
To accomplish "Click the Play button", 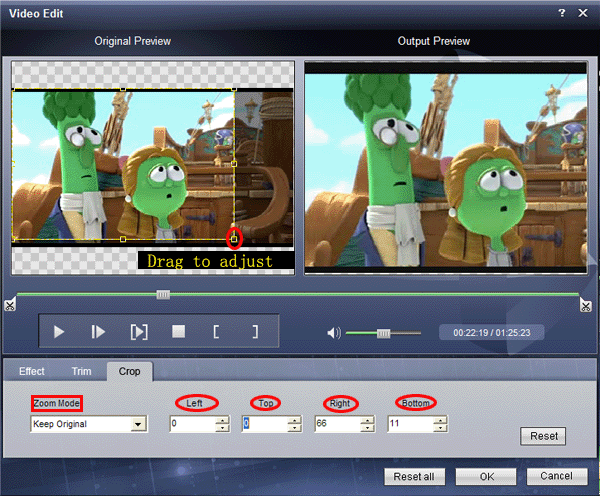I will point(59,332).
